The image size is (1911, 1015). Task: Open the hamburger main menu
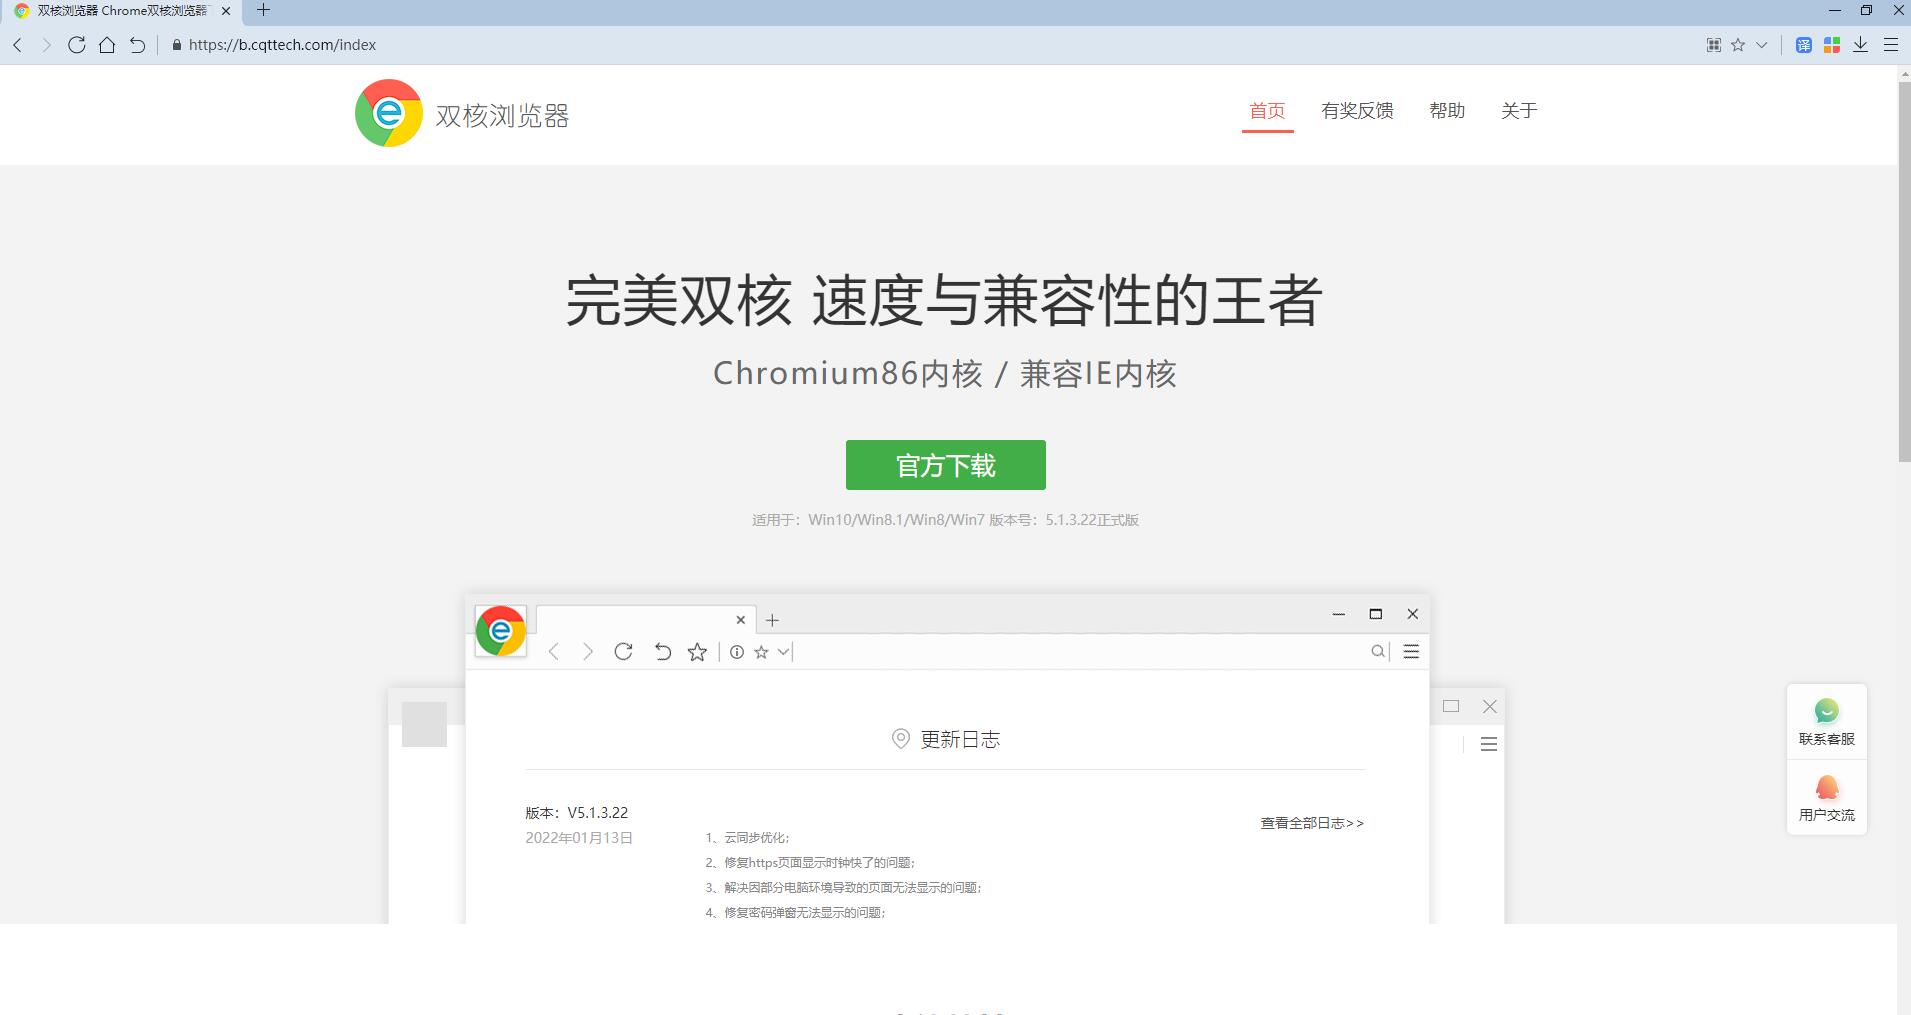point(1891,45)
